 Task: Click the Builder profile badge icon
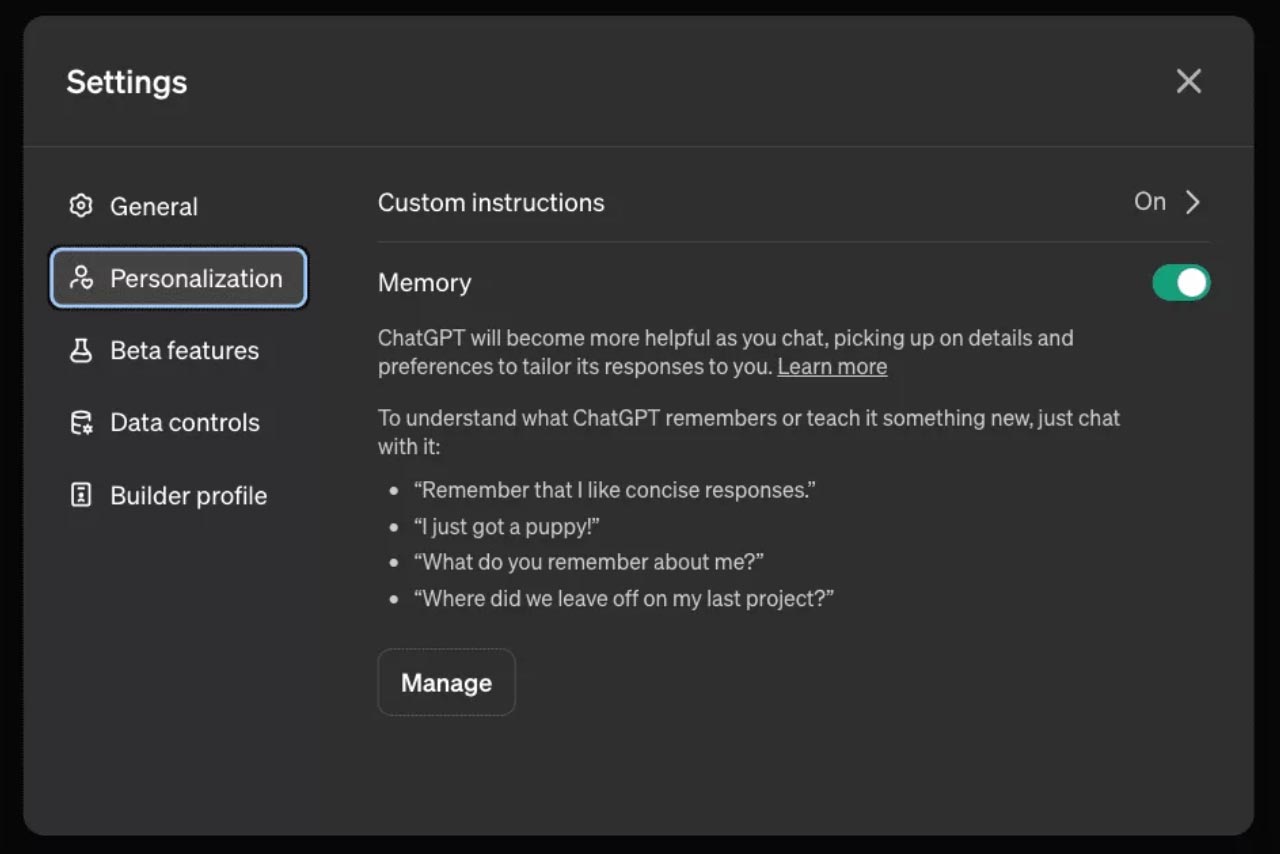(x=80, y=495)
